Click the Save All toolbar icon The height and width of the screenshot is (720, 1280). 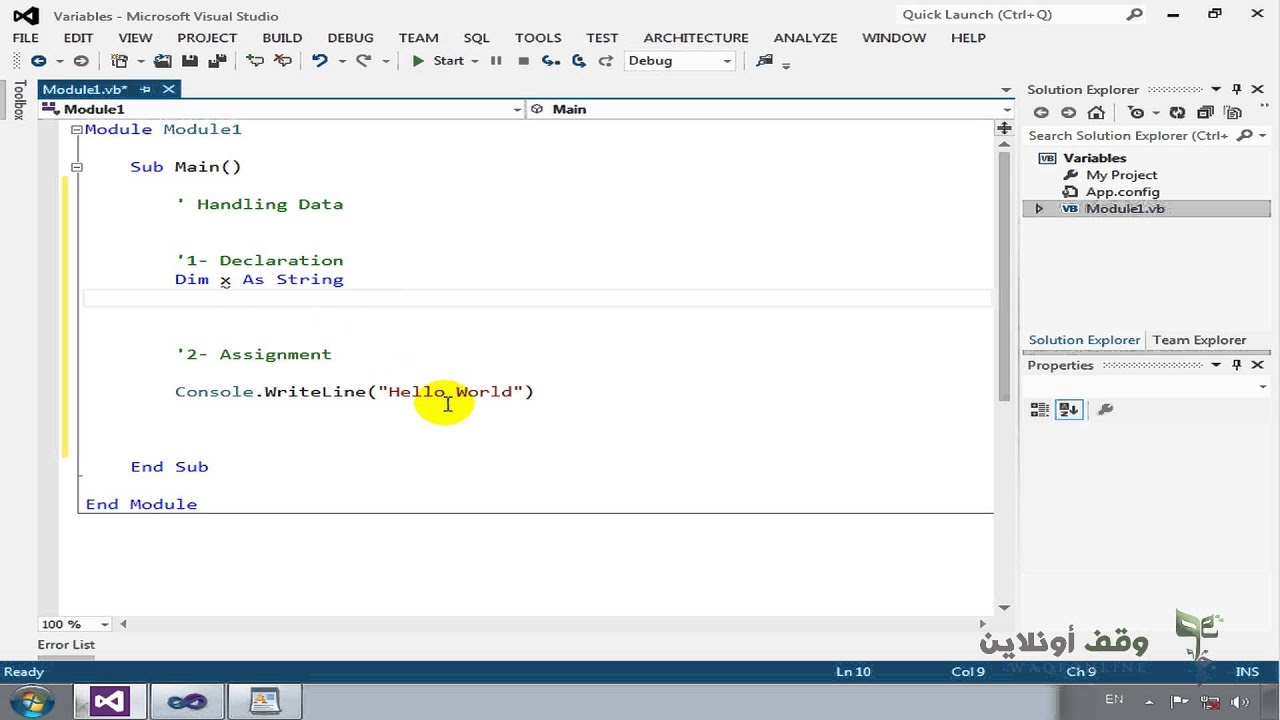pos(217,61)
